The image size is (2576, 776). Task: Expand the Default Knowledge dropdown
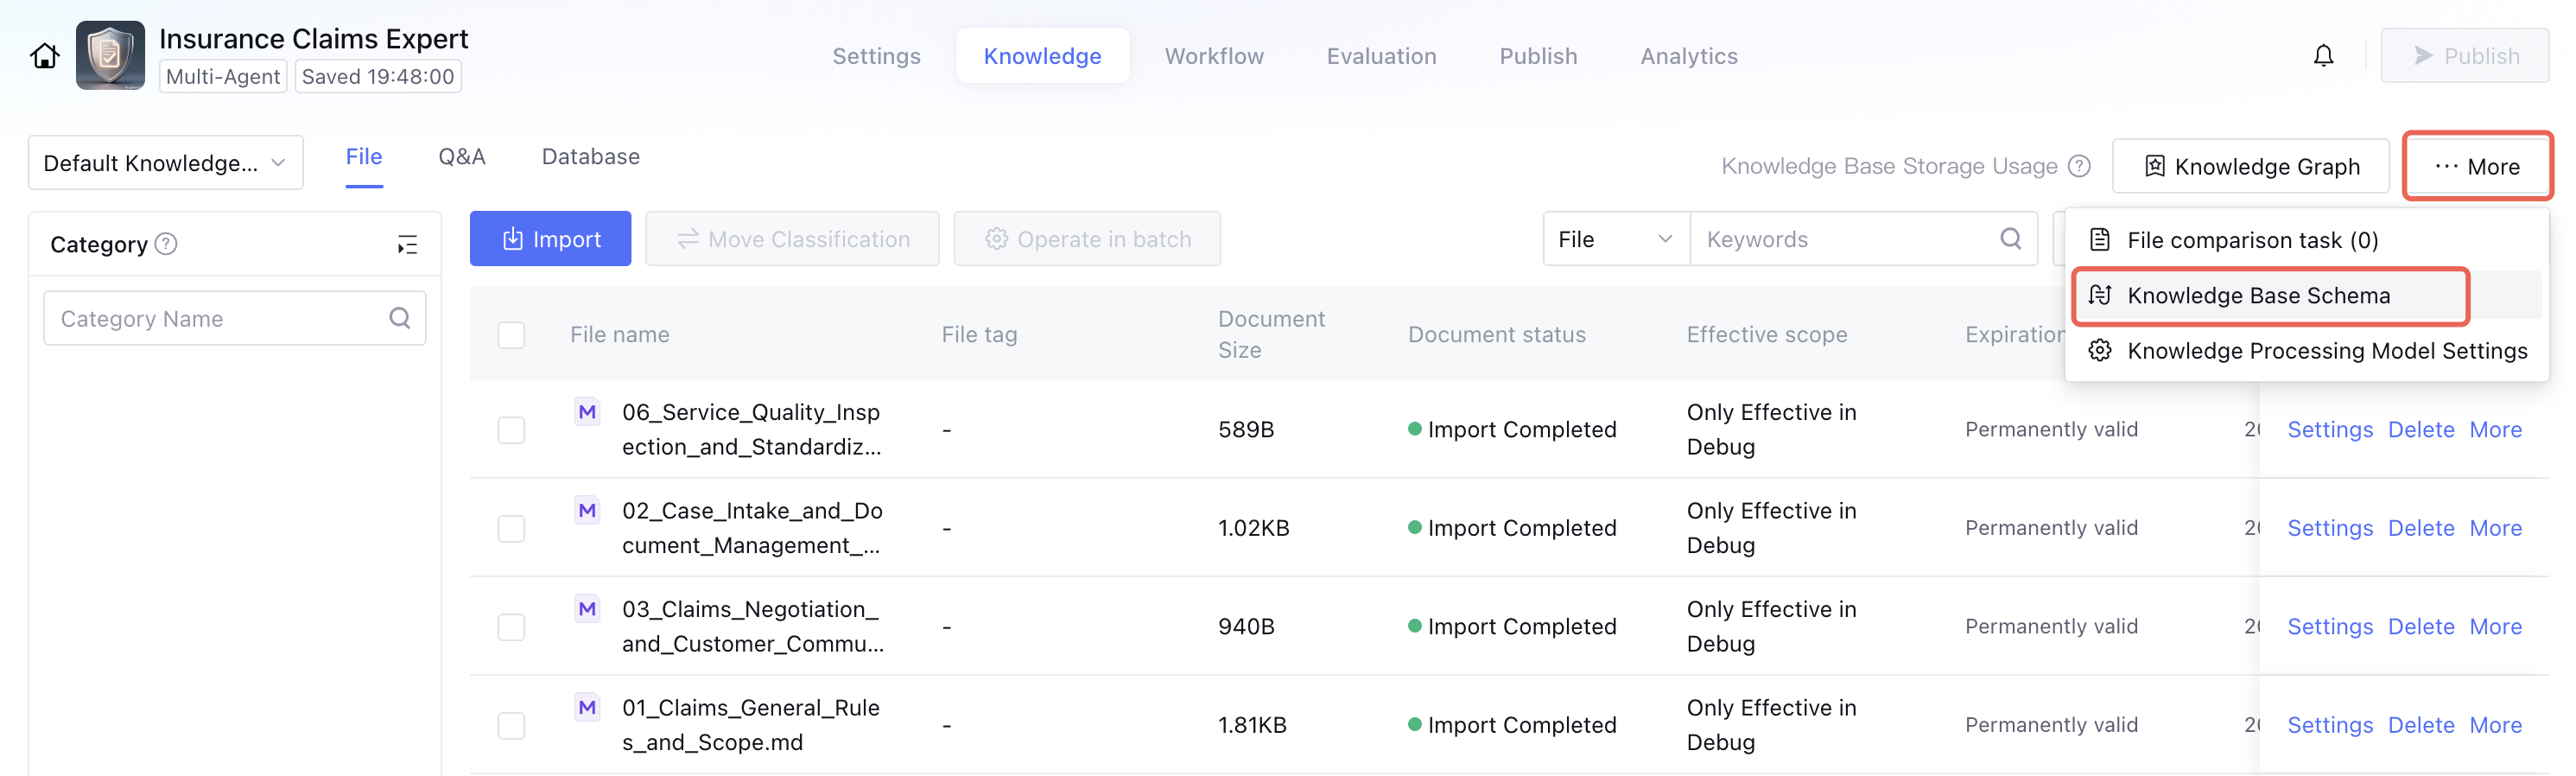(165, 163)
